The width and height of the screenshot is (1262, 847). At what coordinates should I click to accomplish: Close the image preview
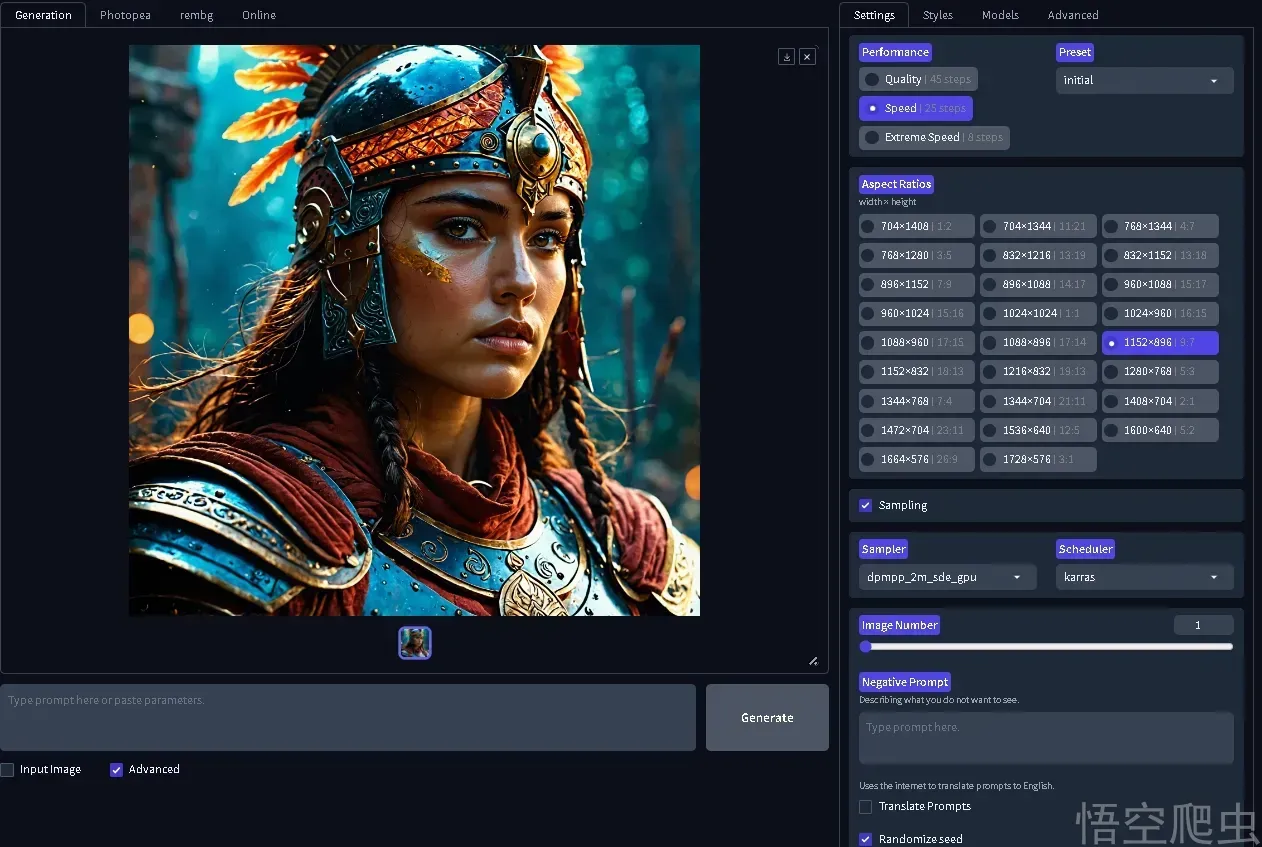807,57
